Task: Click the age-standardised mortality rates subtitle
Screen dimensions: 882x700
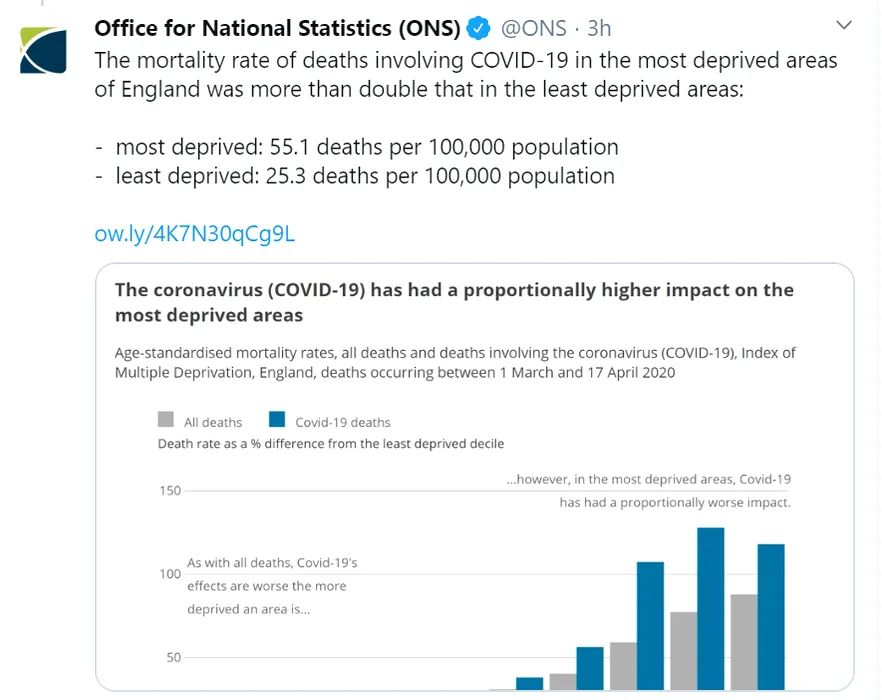Action: pos(455,362)
